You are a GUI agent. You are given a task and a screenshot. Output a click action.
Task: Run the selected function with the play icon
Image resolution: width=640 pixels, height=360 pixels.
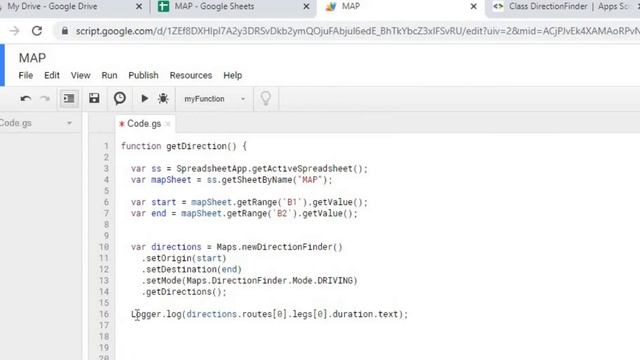coord(144,98)
